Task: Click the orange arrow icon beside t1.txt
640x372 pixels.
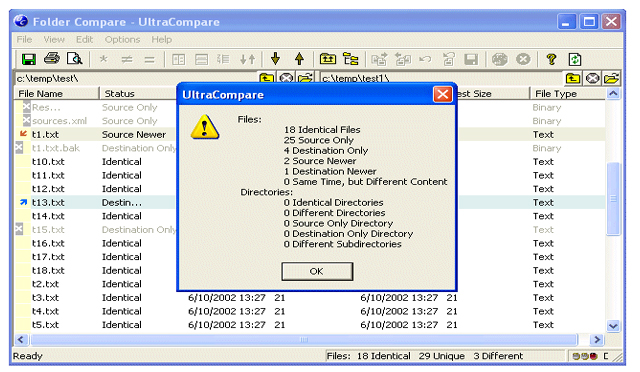Action: coord(23,134)
